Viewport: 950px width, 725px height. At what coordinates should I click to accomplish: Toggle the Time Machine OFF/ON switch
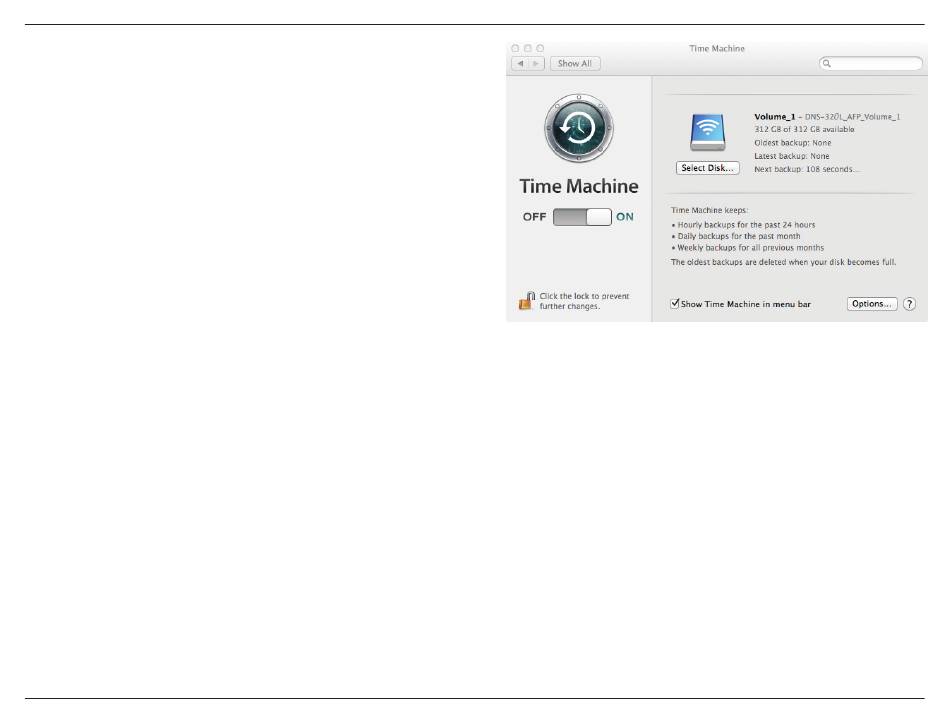(582, 217)
